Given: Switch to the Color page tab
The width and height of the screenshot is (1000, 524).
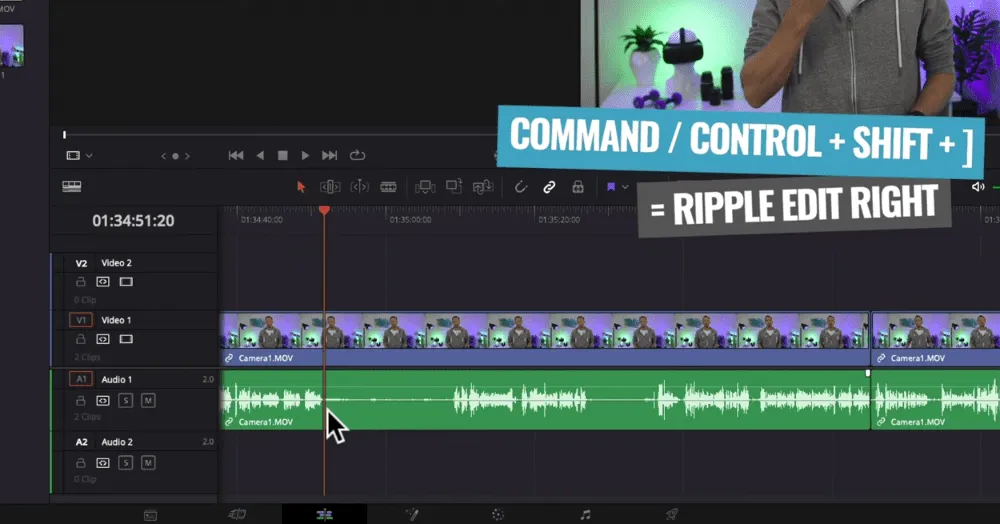Looking at the screenshot, I should 497,514.
